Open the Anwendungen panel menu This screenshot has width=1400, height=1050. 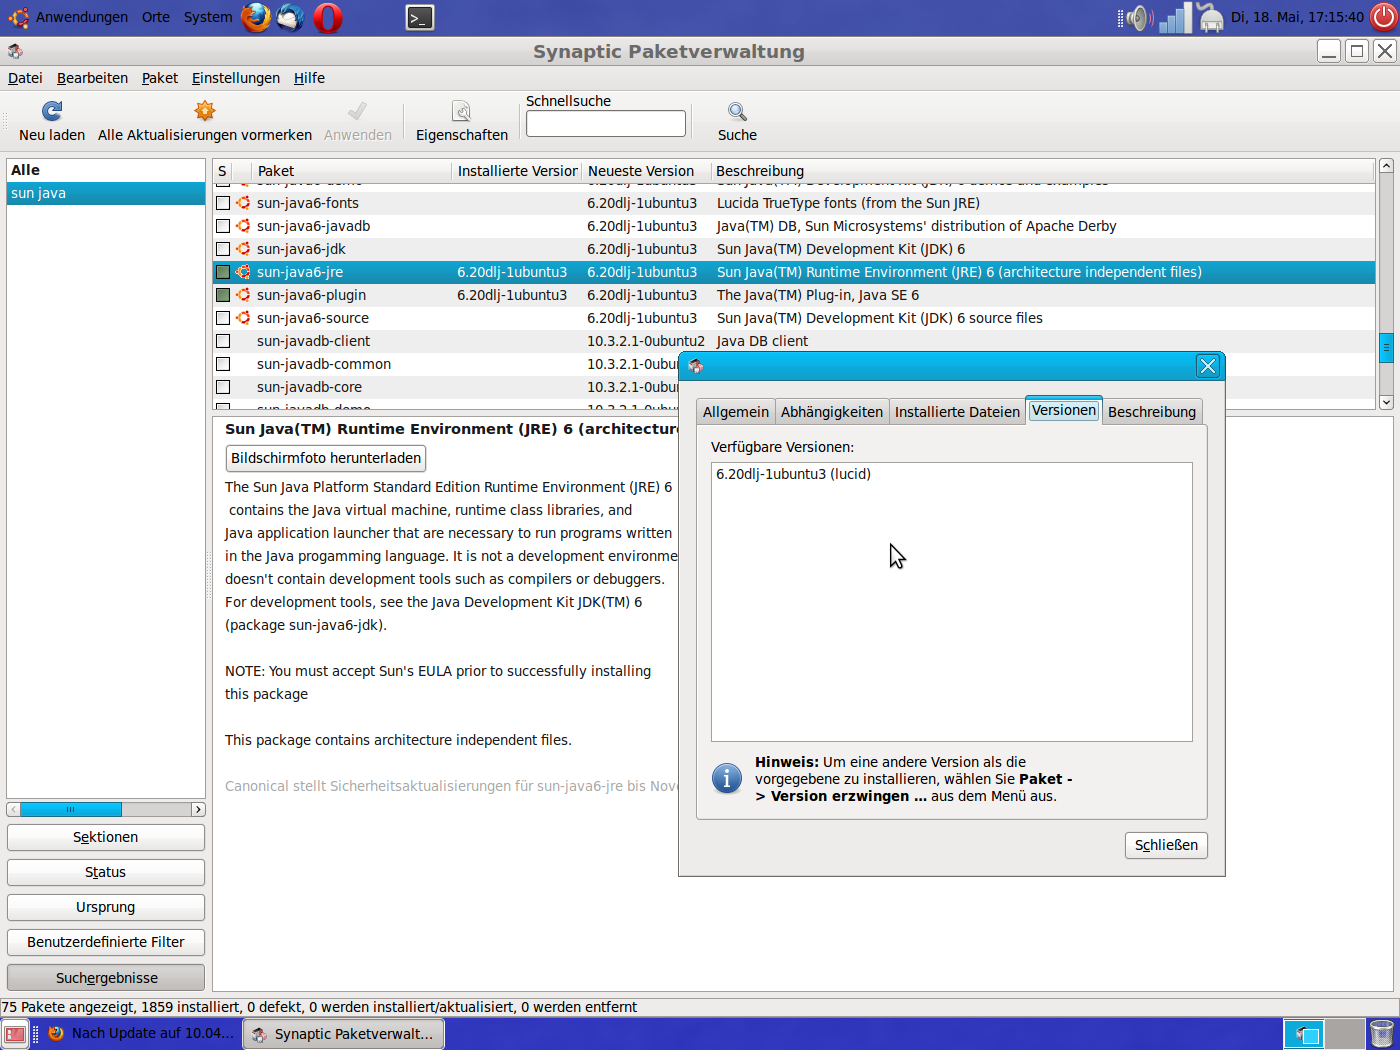pos(82,17)
